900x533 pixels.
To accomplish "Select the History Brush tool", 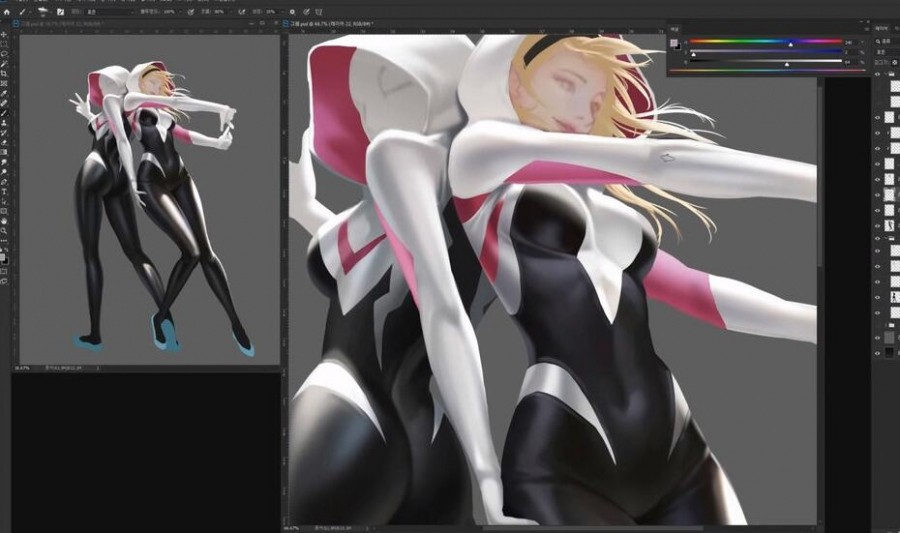I will pyautogui.click(x=4, y=133).
